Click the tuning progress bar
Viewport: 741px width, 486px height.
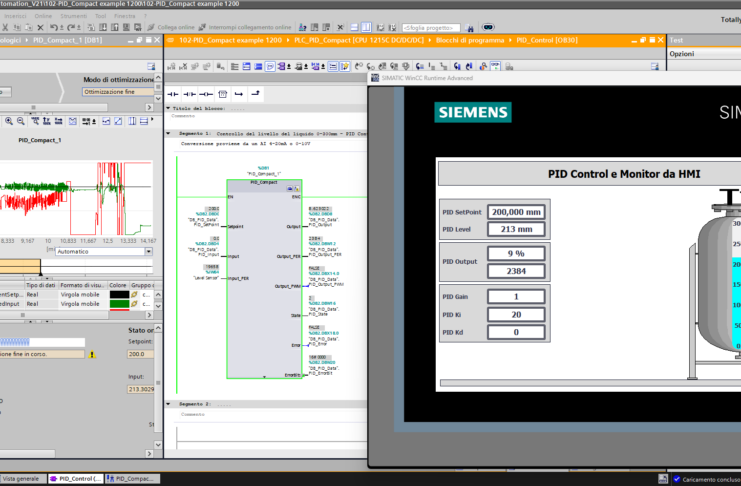point(42,342)
